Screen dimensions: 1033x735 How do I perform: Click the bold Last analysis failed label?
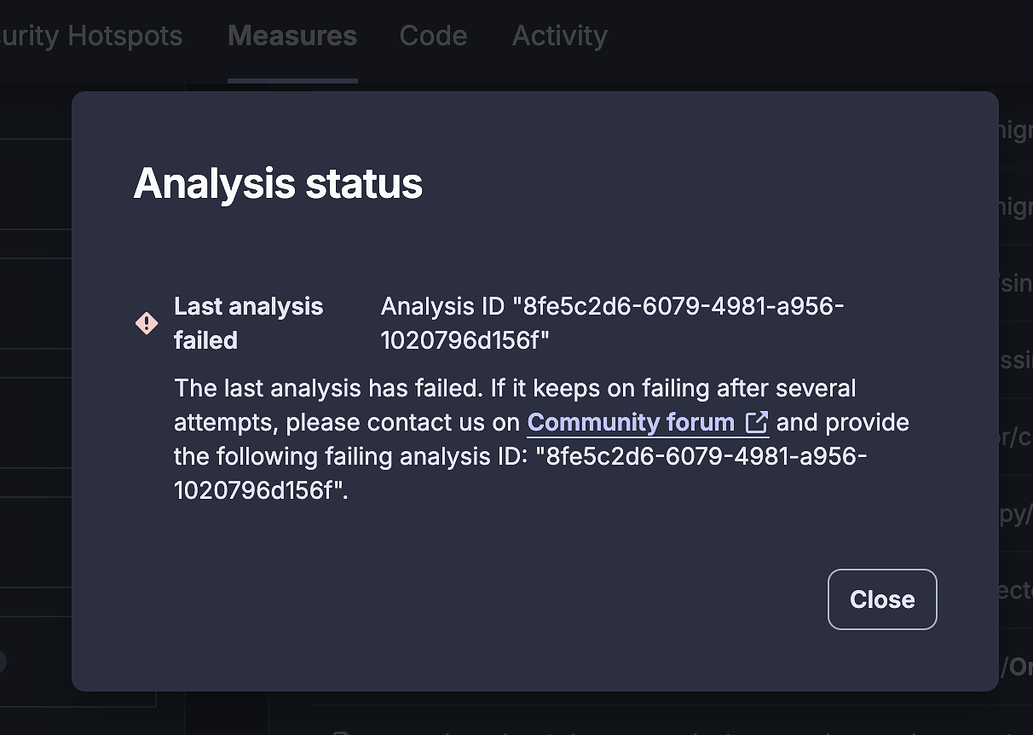click(x=248, y=323)
